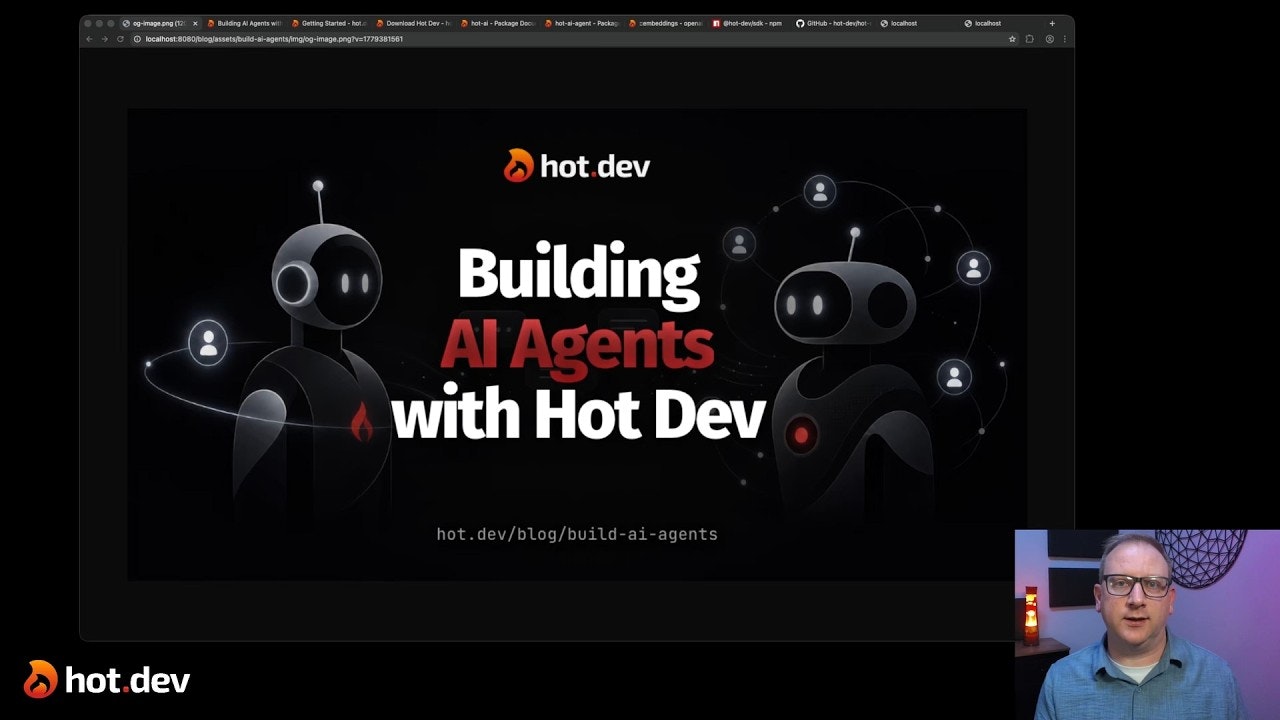Close the og-image.png tab
The image size is (1280, 720).
click(195, 23)
